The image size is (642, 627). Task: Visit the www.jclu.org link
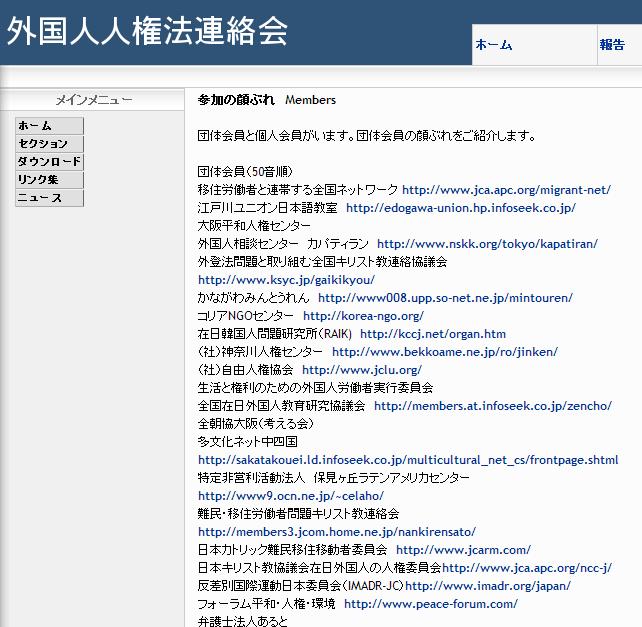click(x=362, y=370)
